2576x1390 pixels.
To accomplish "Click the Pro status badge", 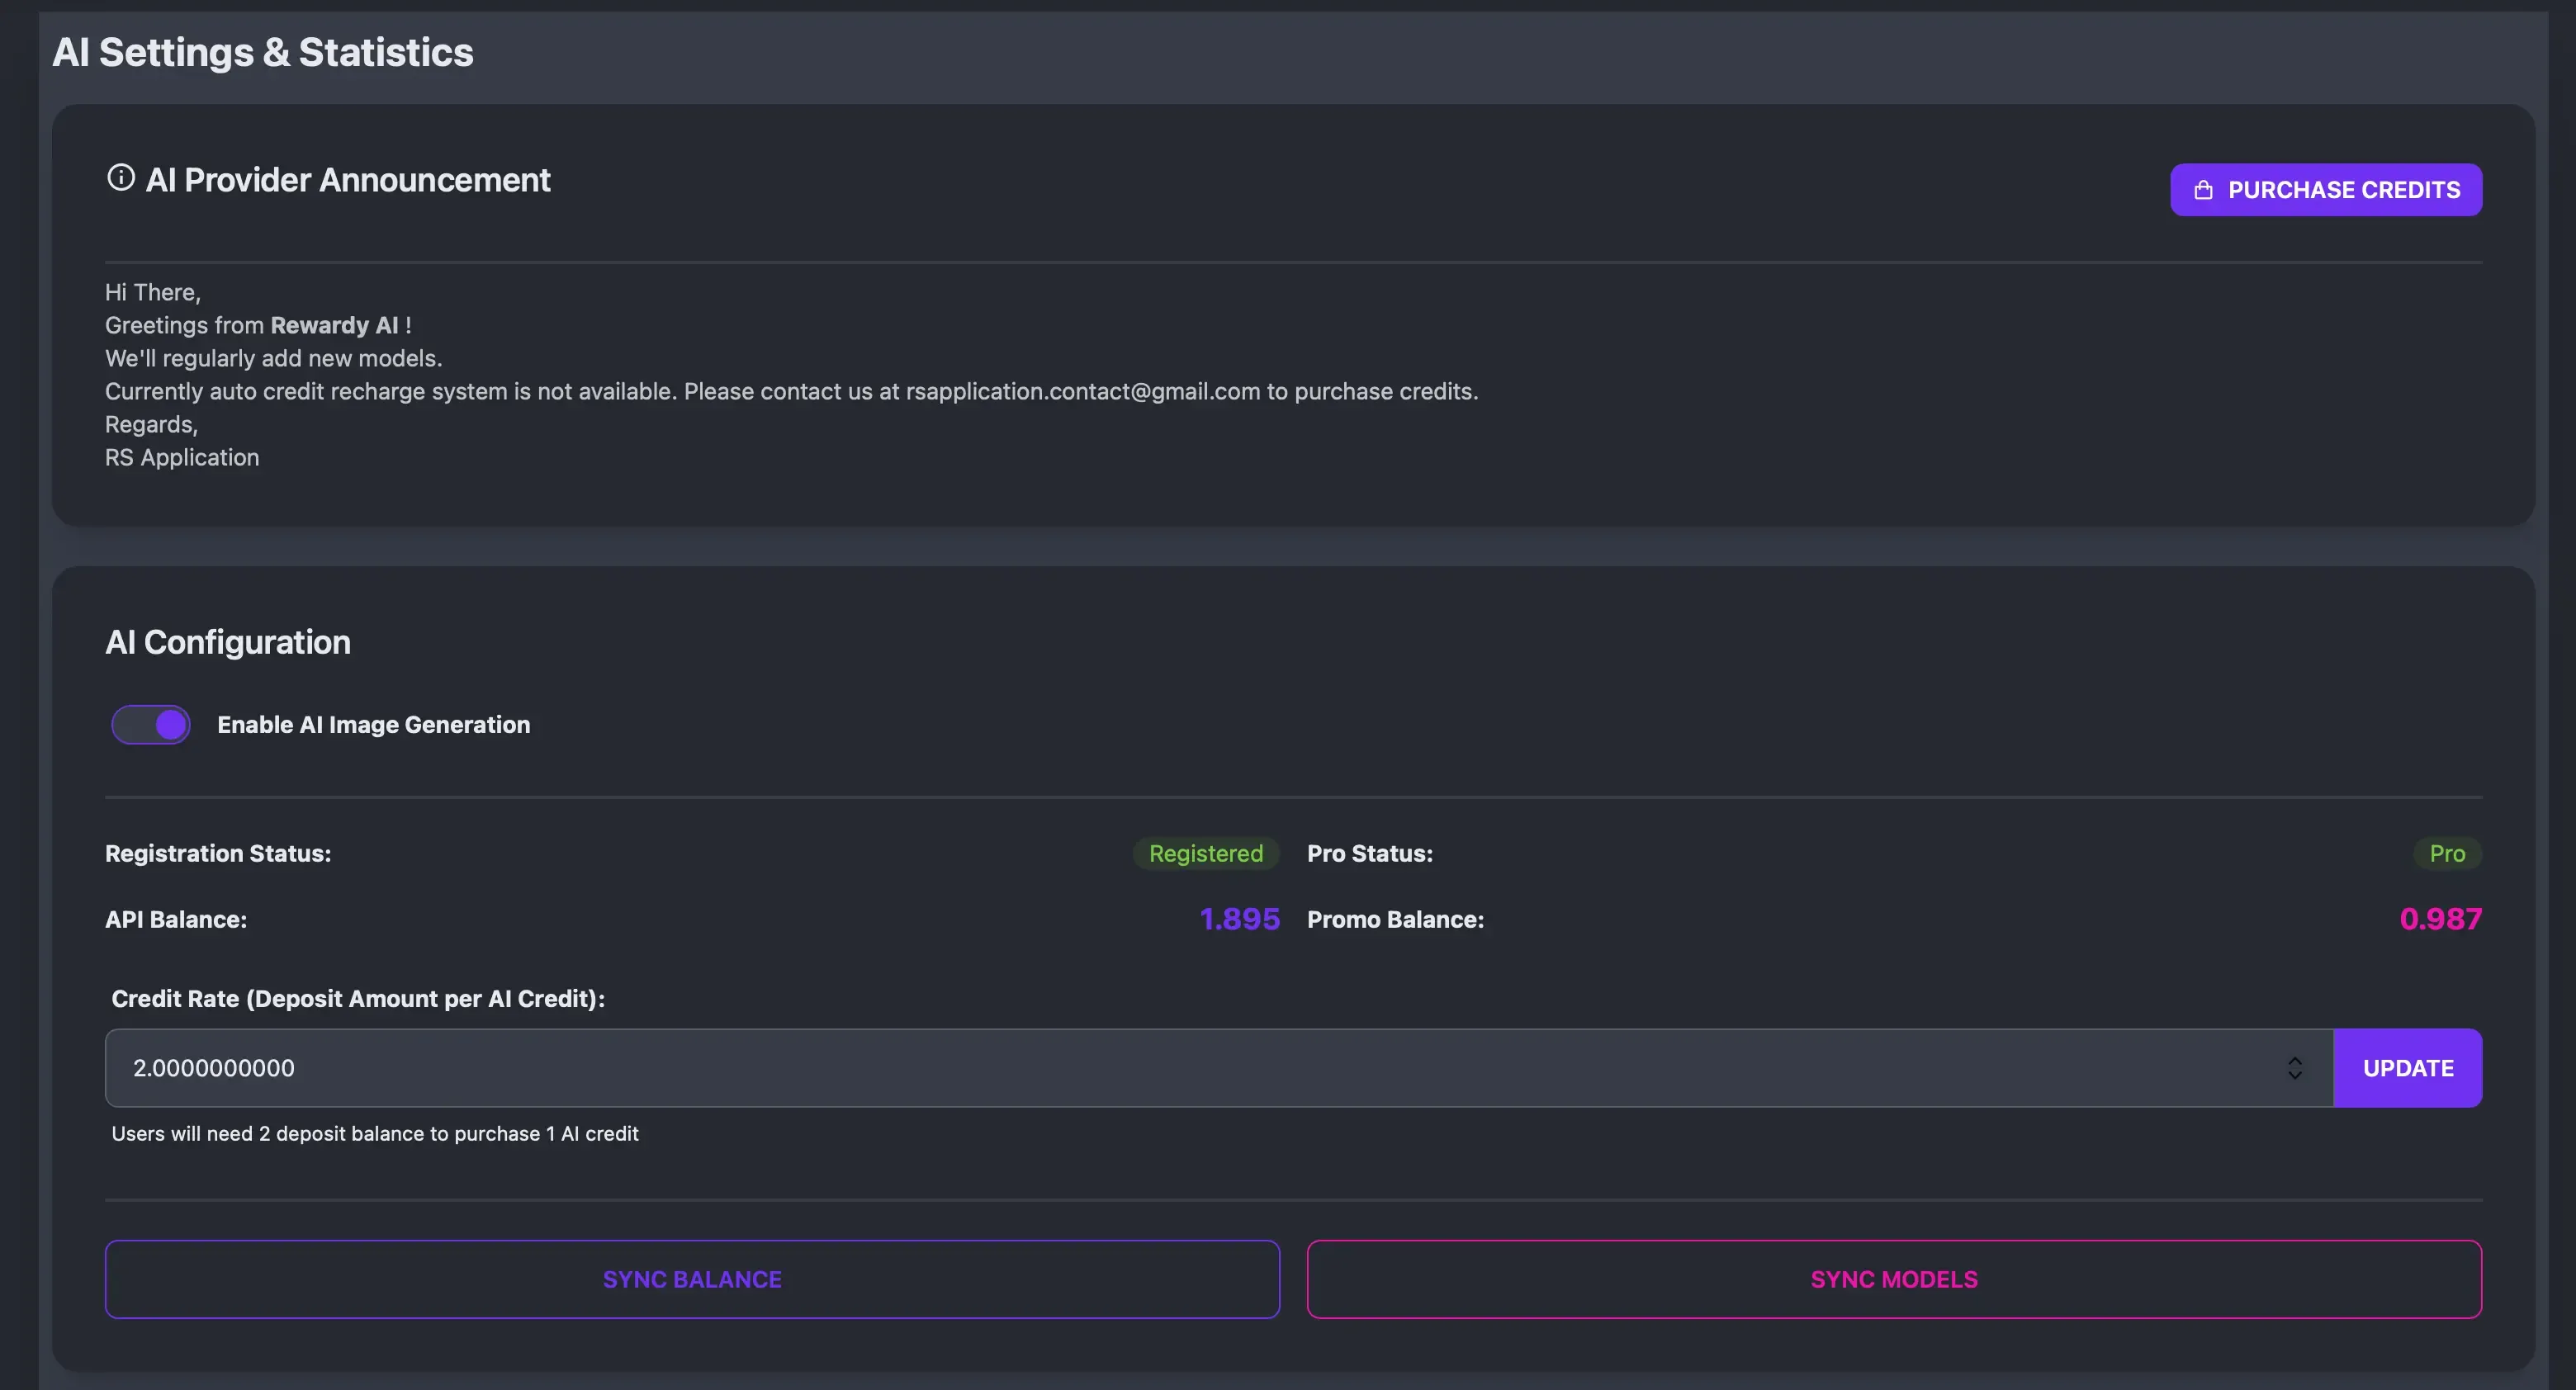I will click(x=2446, y=853).
